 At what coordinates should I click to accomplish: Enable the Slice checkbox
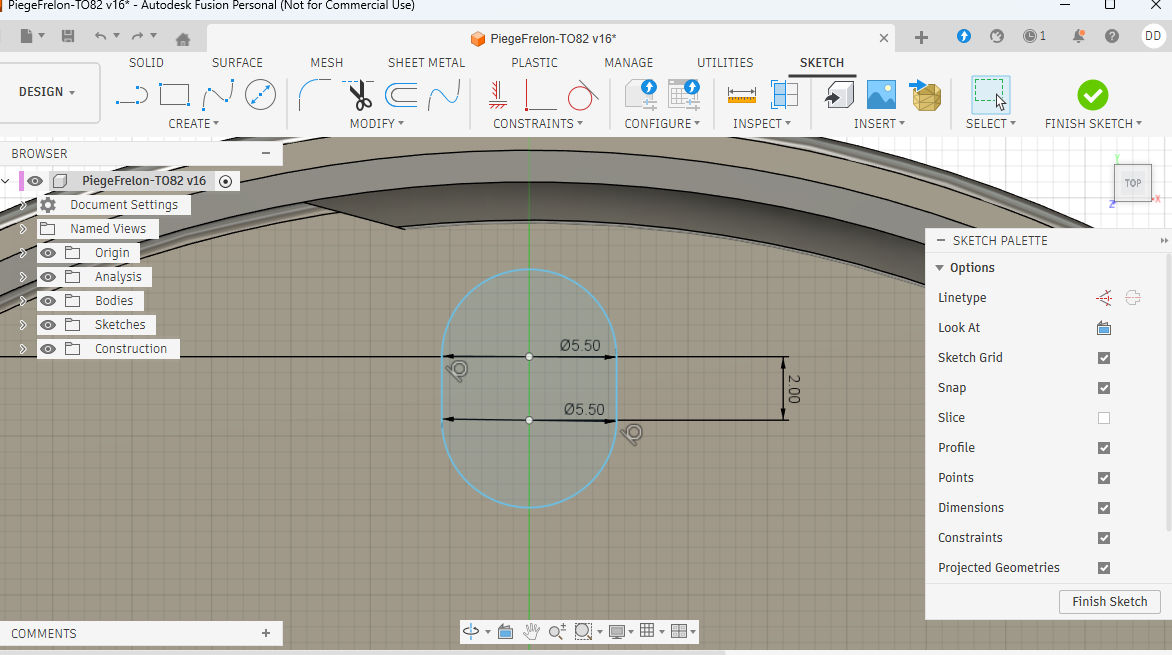1104,418
